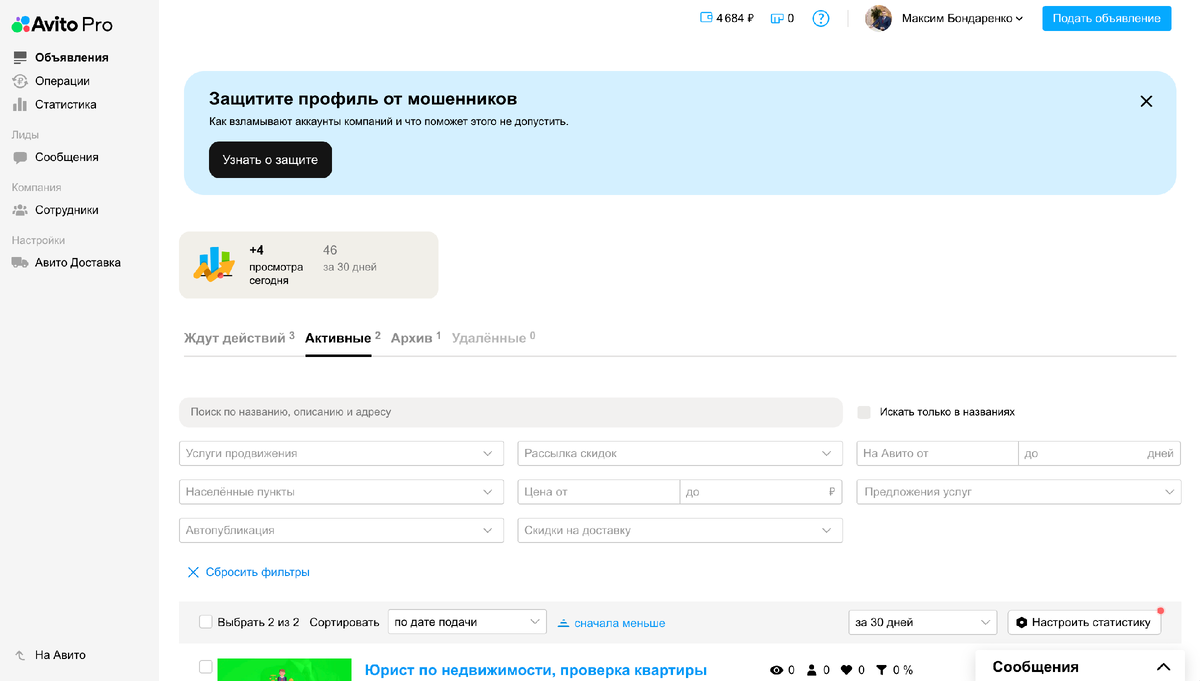Click Подать объявление button
Viewport: 1200px width, 681px height.
[x=1106, y=18]
